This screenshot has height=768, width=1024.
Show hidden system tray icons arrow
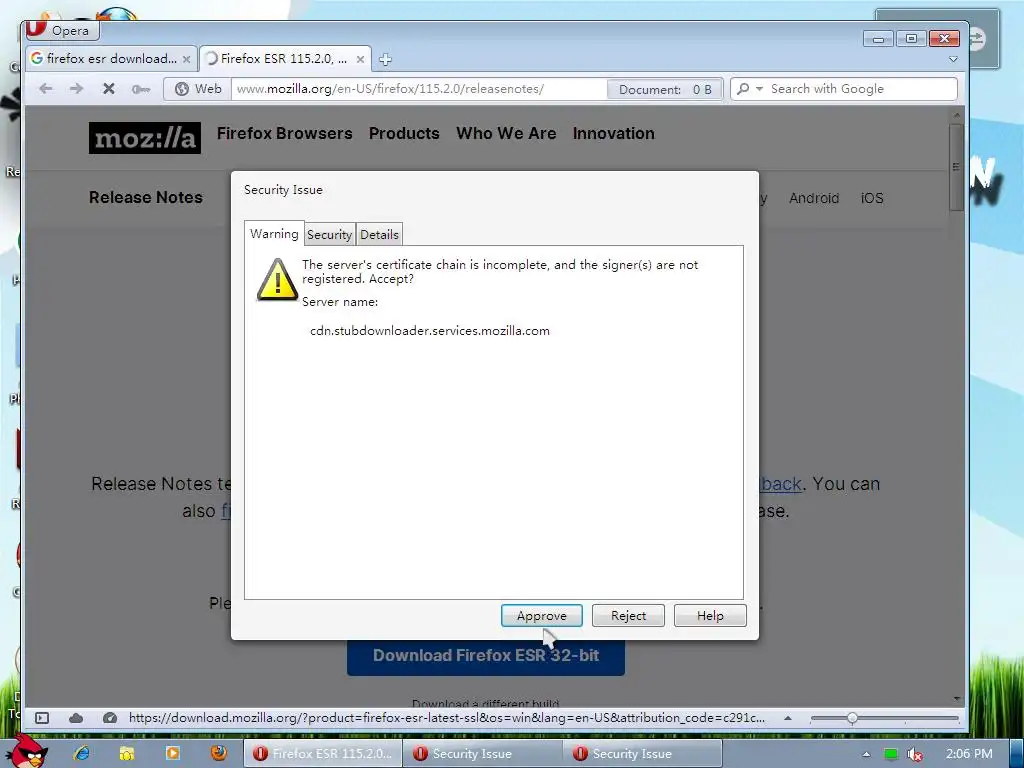tap(866, 754)
